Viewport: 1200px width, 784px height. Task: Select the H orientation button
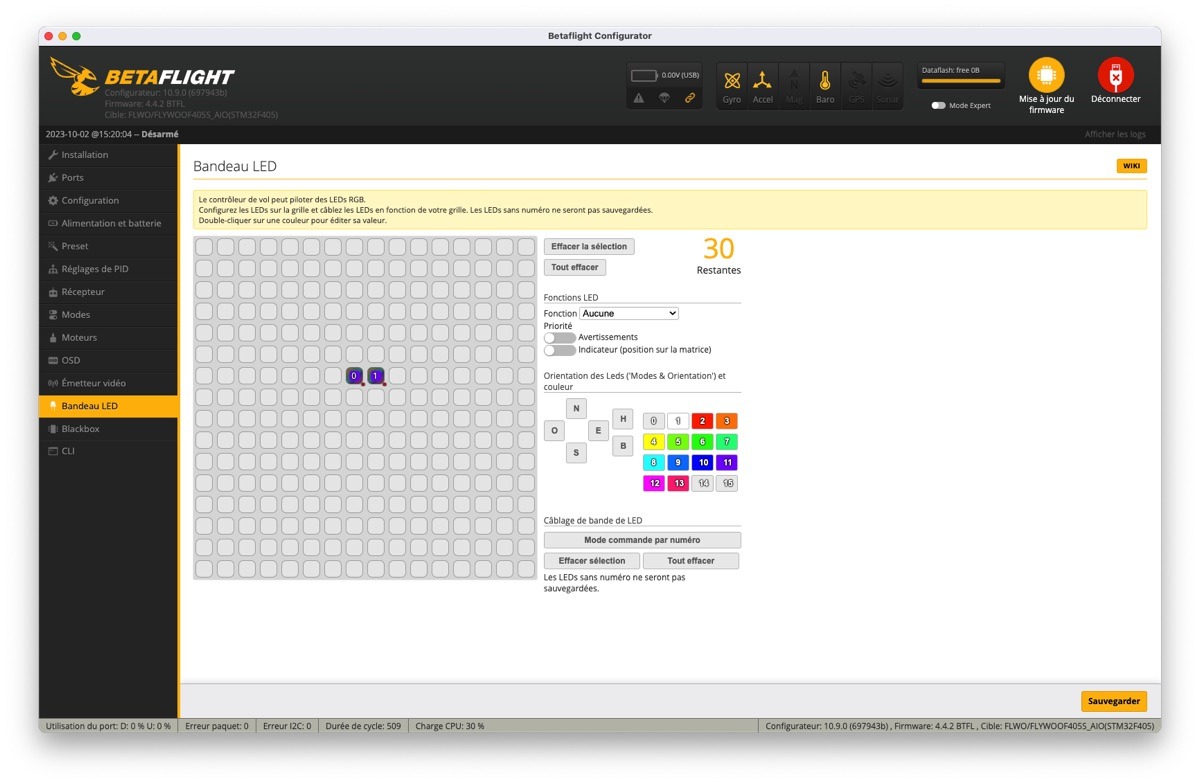point(623,419)
